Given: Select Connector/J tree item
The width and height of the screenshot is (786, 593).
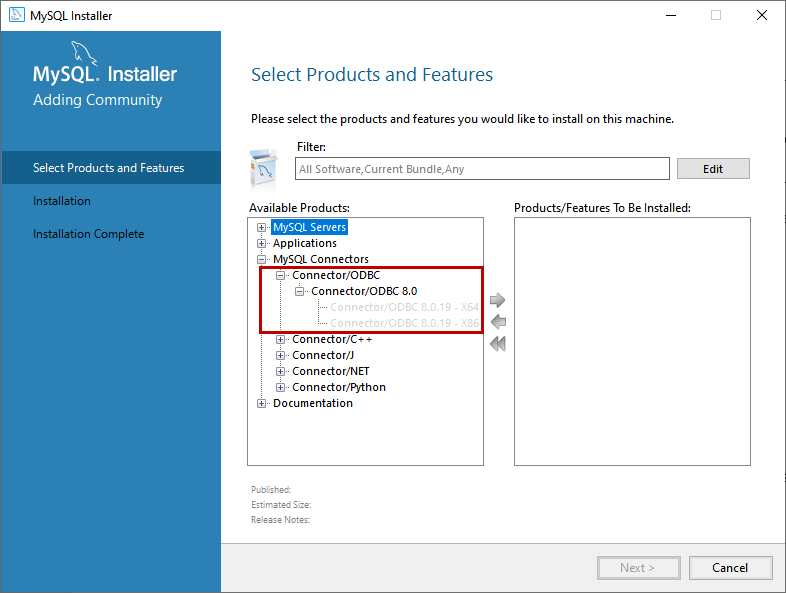Looking at the screenshot, I should 323,355.
